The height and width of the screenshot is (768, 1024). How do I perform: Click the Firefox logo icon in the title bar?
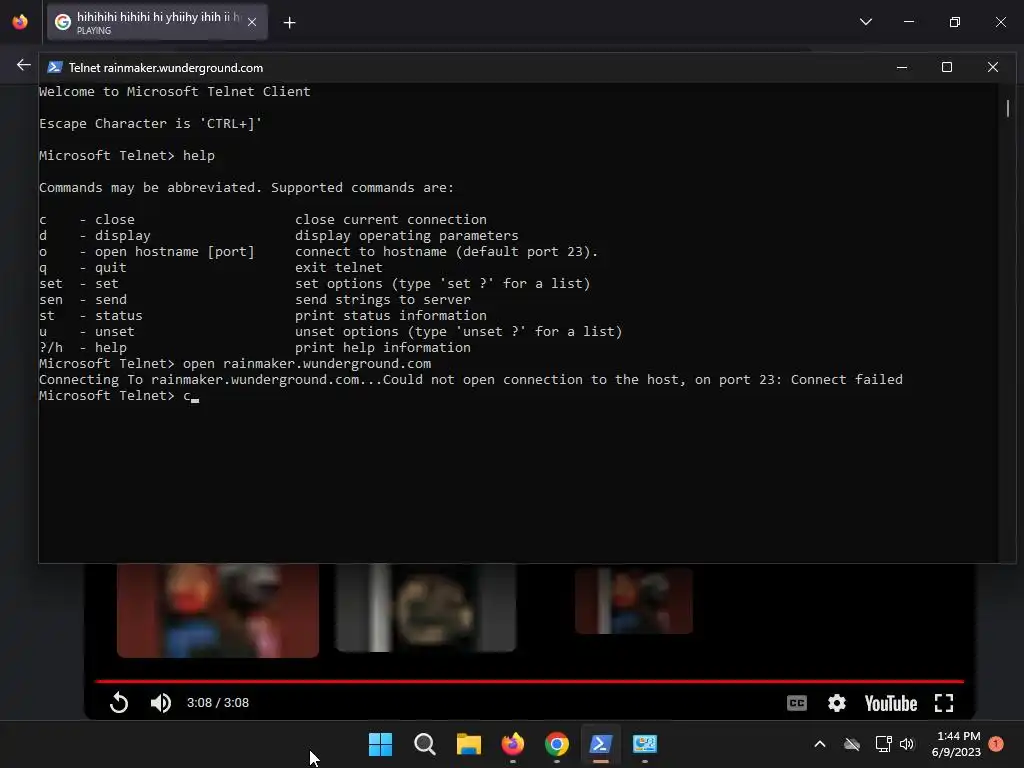(20, 22)
